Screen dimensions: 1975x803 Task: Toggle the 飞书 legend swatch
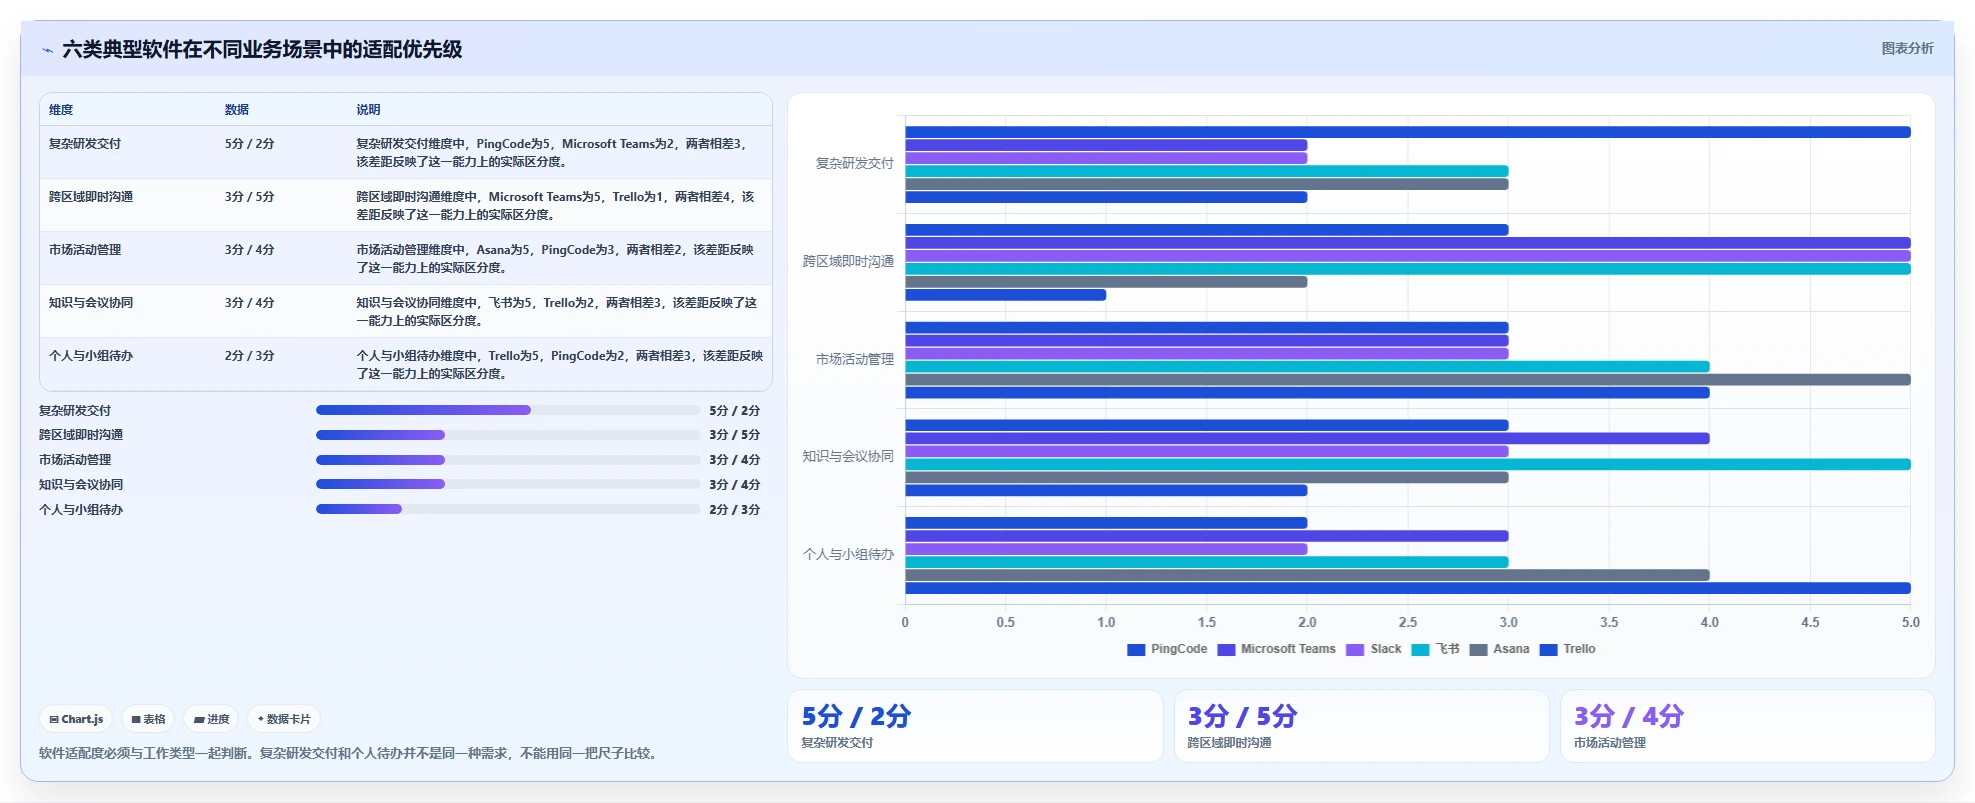pos(1420,650)
